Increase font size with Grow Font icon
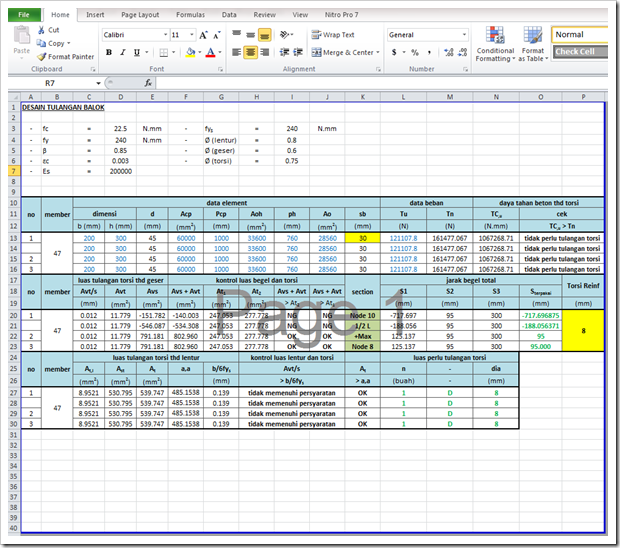 point(203,35)
